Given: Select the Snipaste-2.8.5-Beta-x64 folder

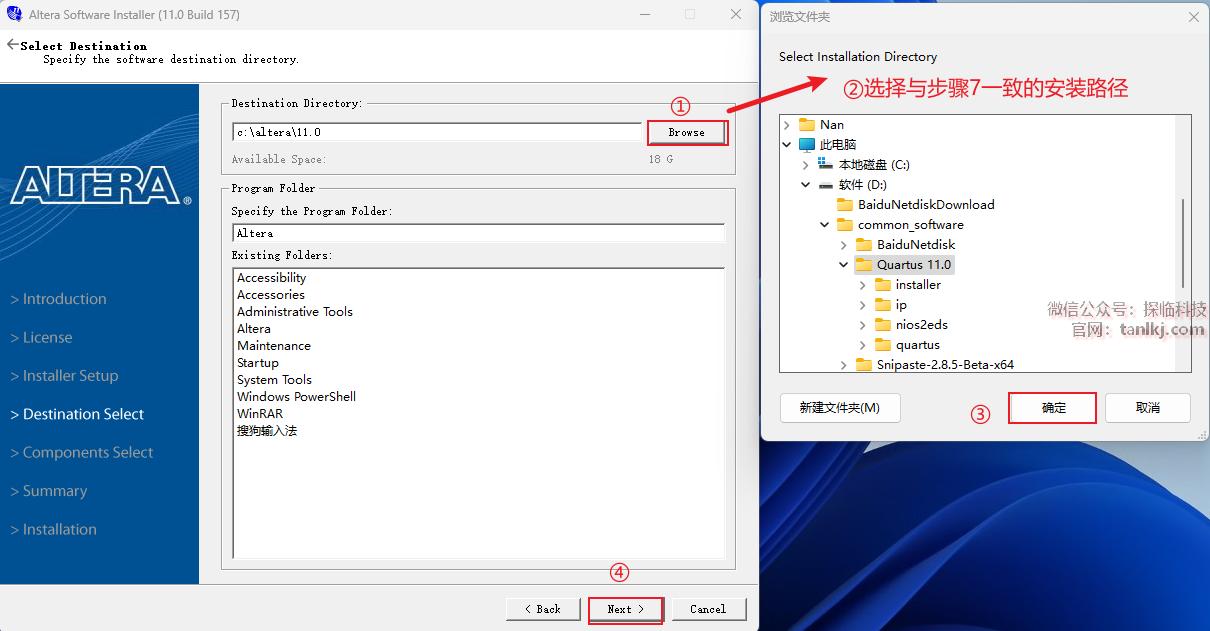Looking at the screenshot, I should coord(944,365).
